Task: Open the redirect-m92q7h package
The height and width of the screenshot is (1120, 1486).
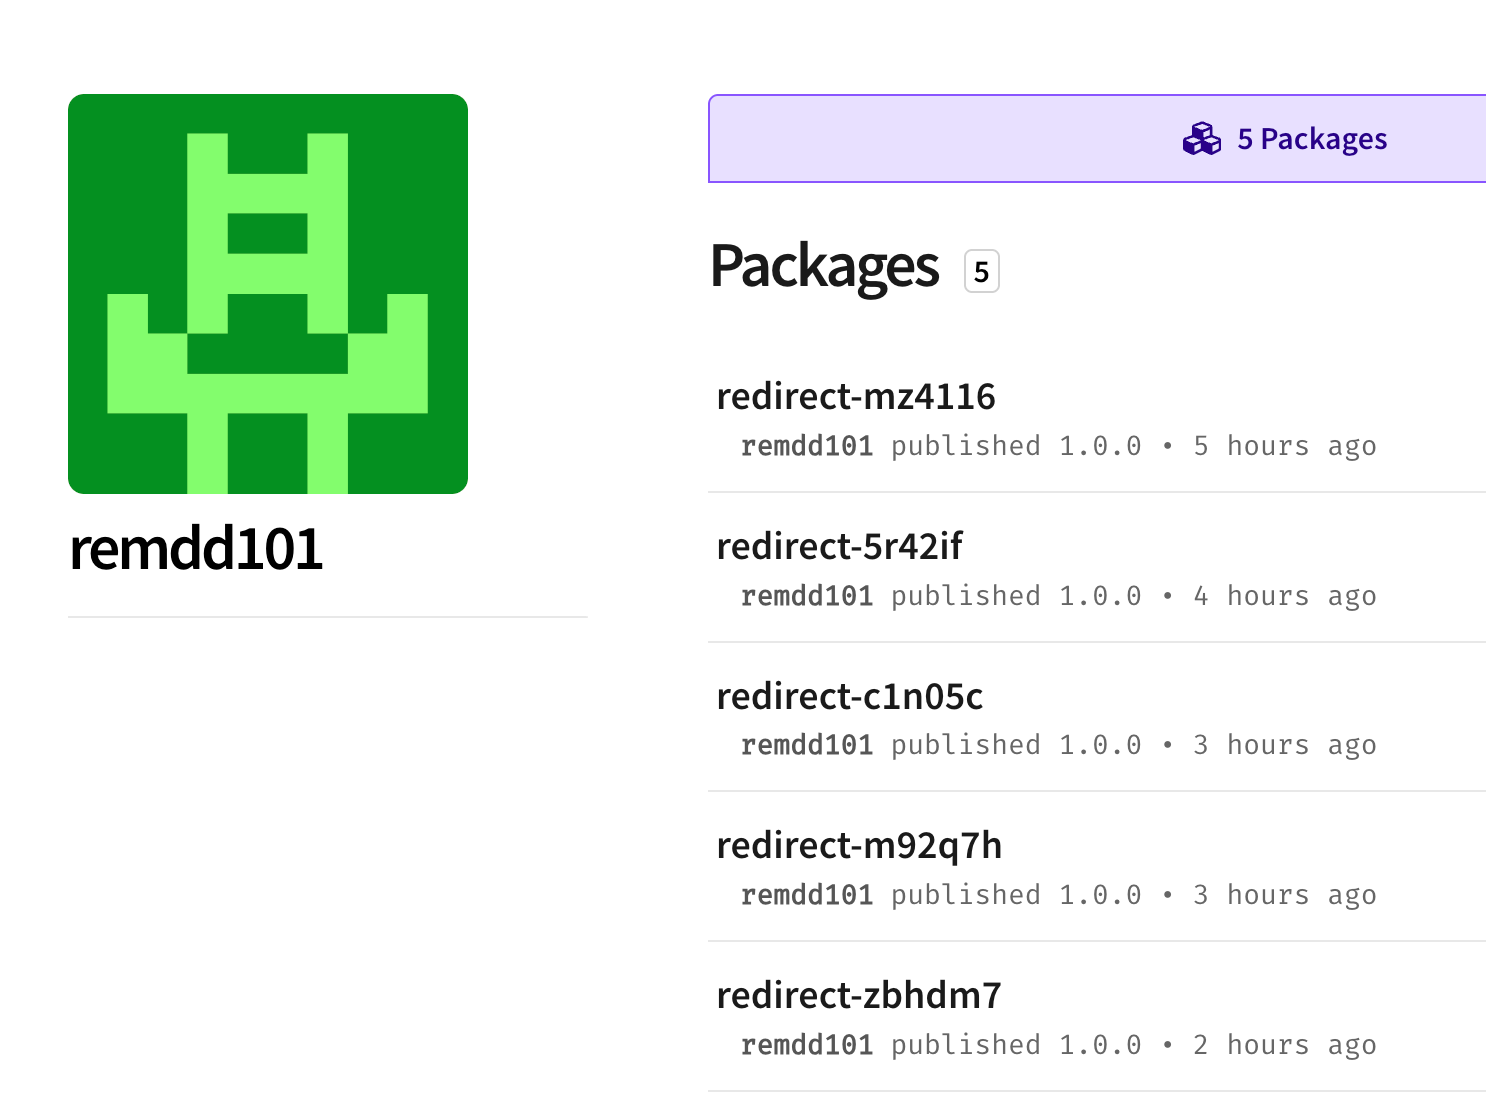Action: (859, 846)
